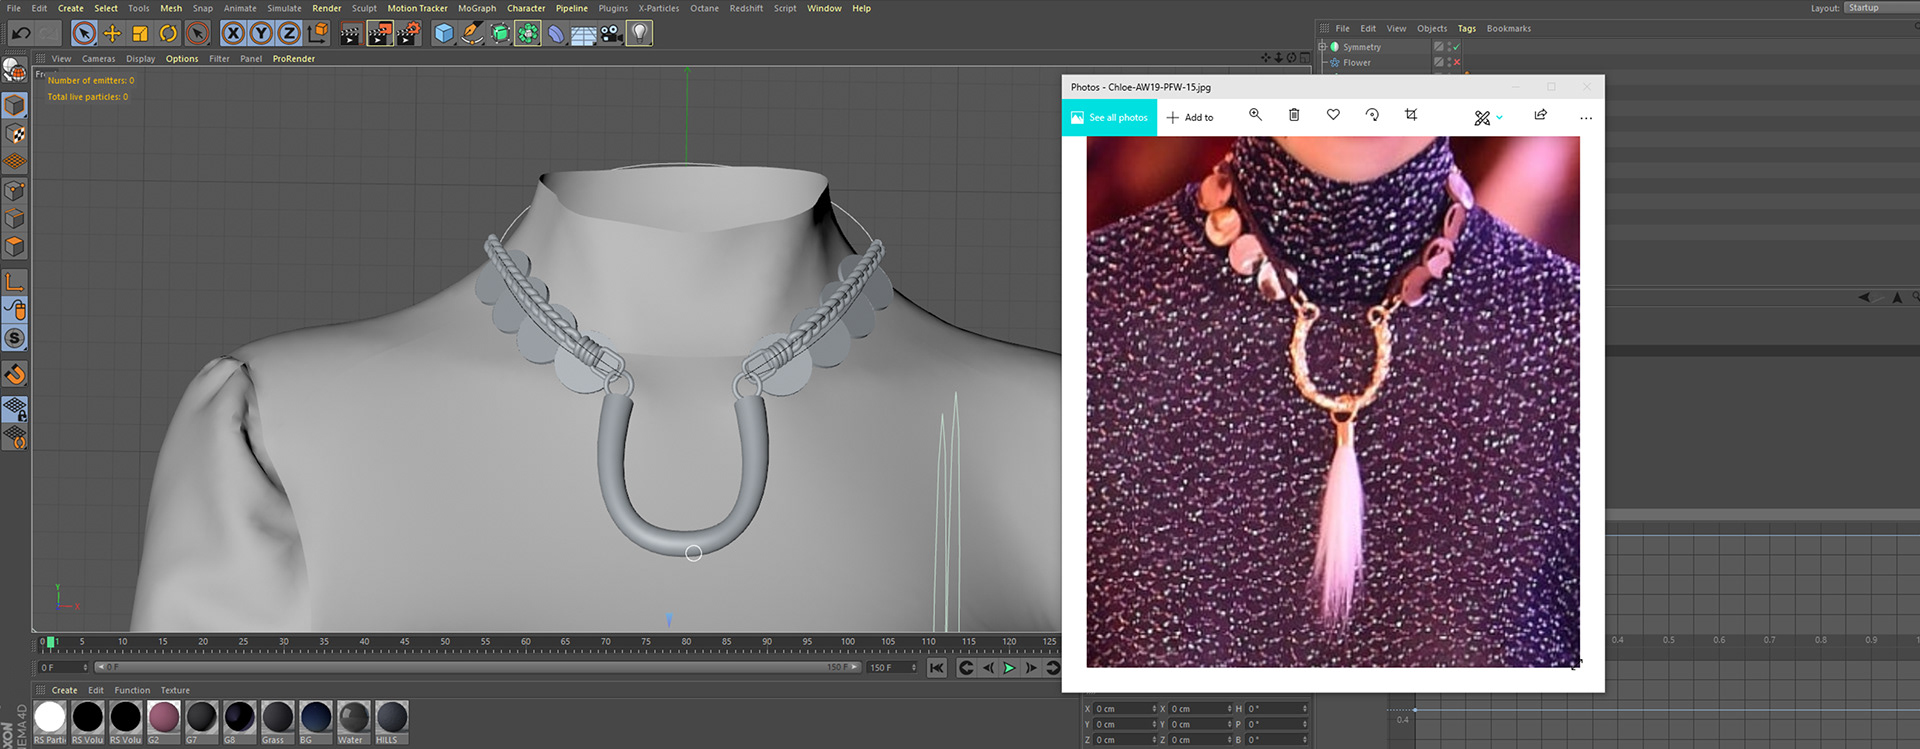
Task: Open the Edit Render Settings icon
Action: (408, 34)
